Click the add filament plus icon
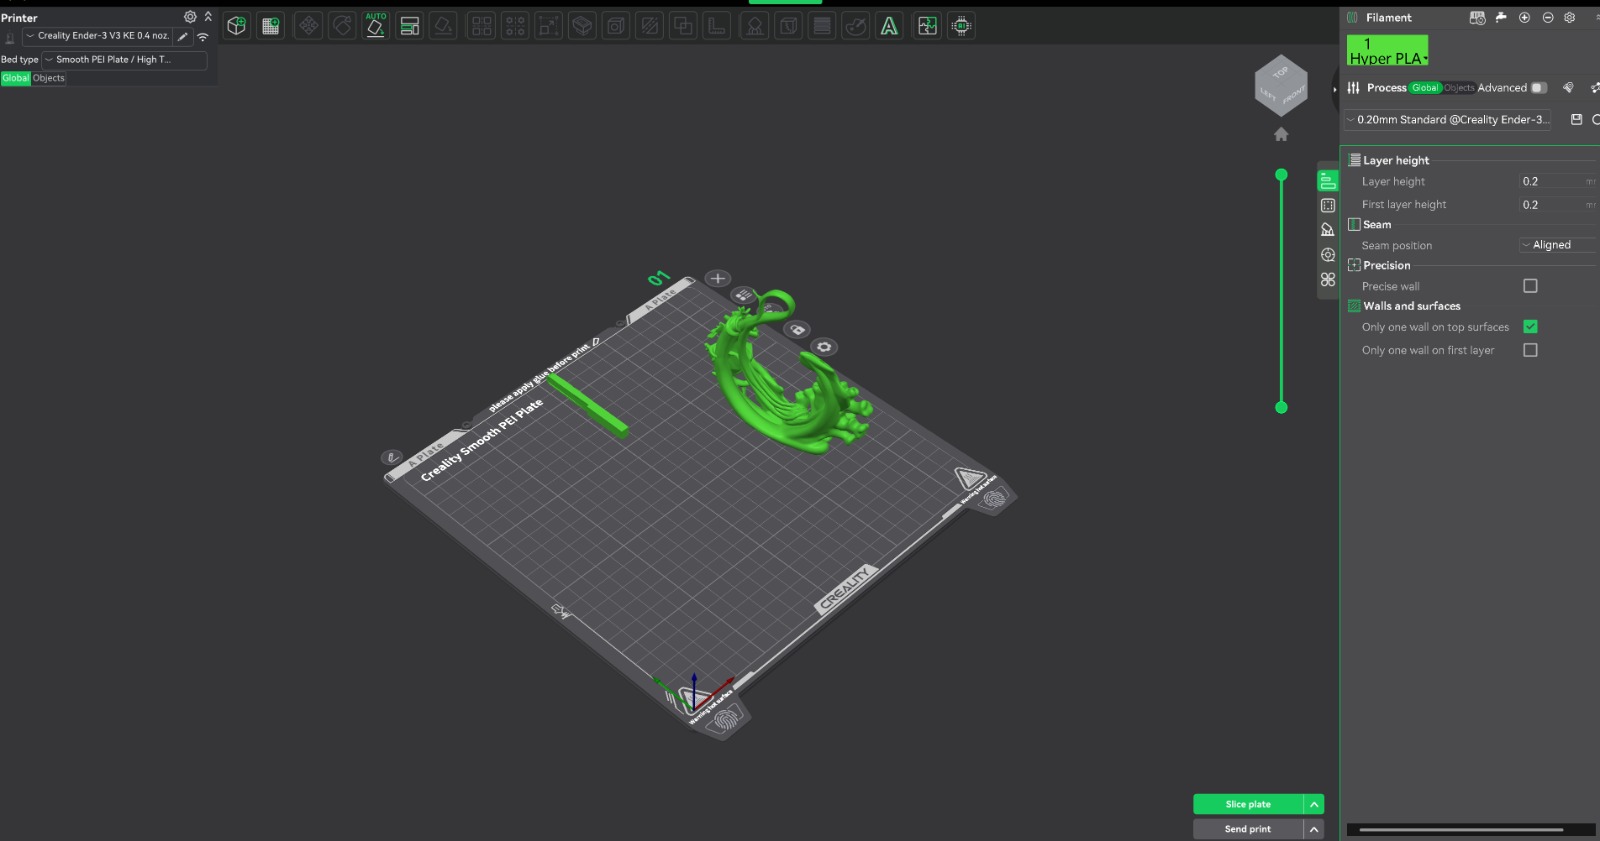 click(1524, 17)
